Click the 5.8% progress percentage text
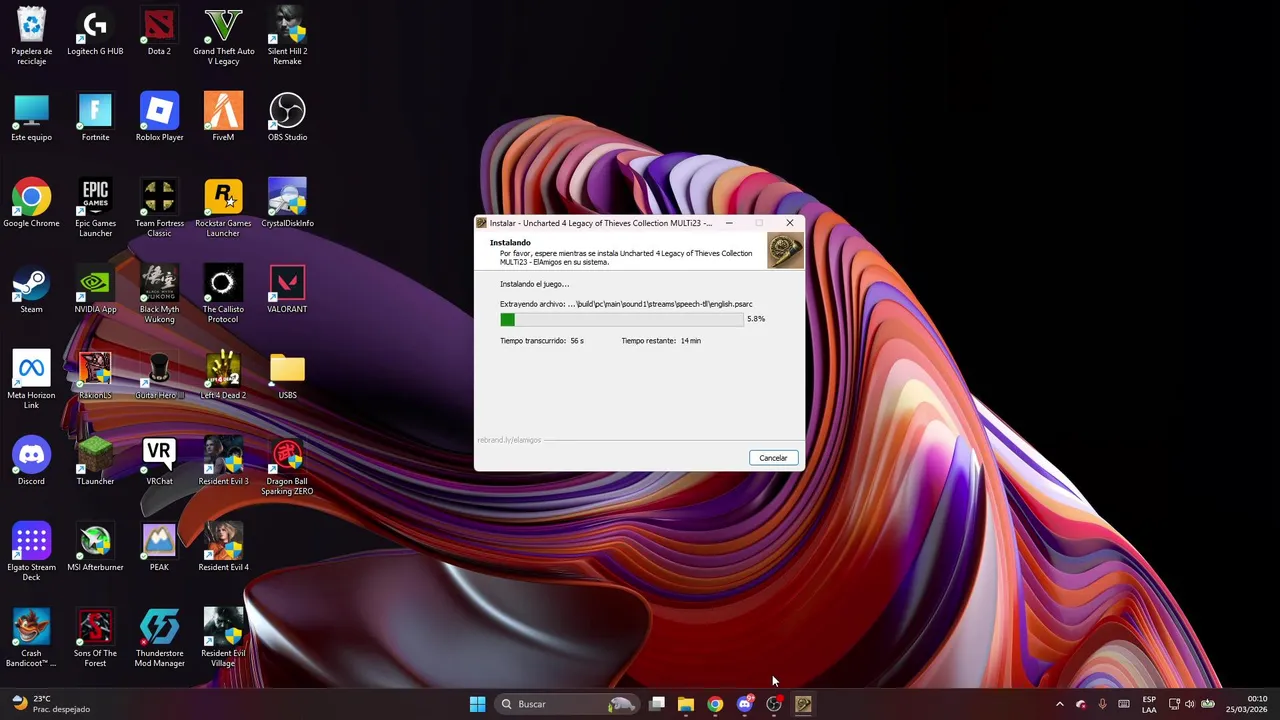 tap(756, 319)
